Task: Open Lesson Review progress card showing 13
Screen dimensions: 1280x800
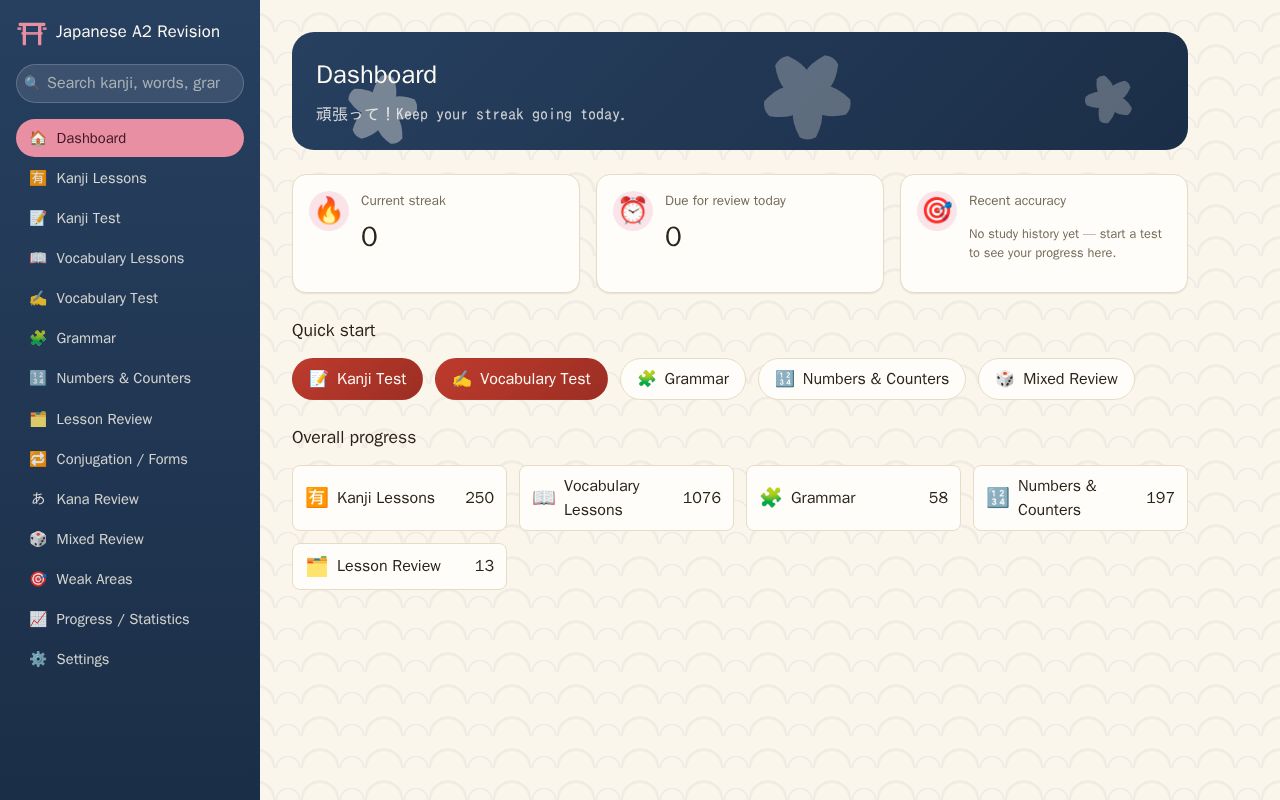Action: 399,566
